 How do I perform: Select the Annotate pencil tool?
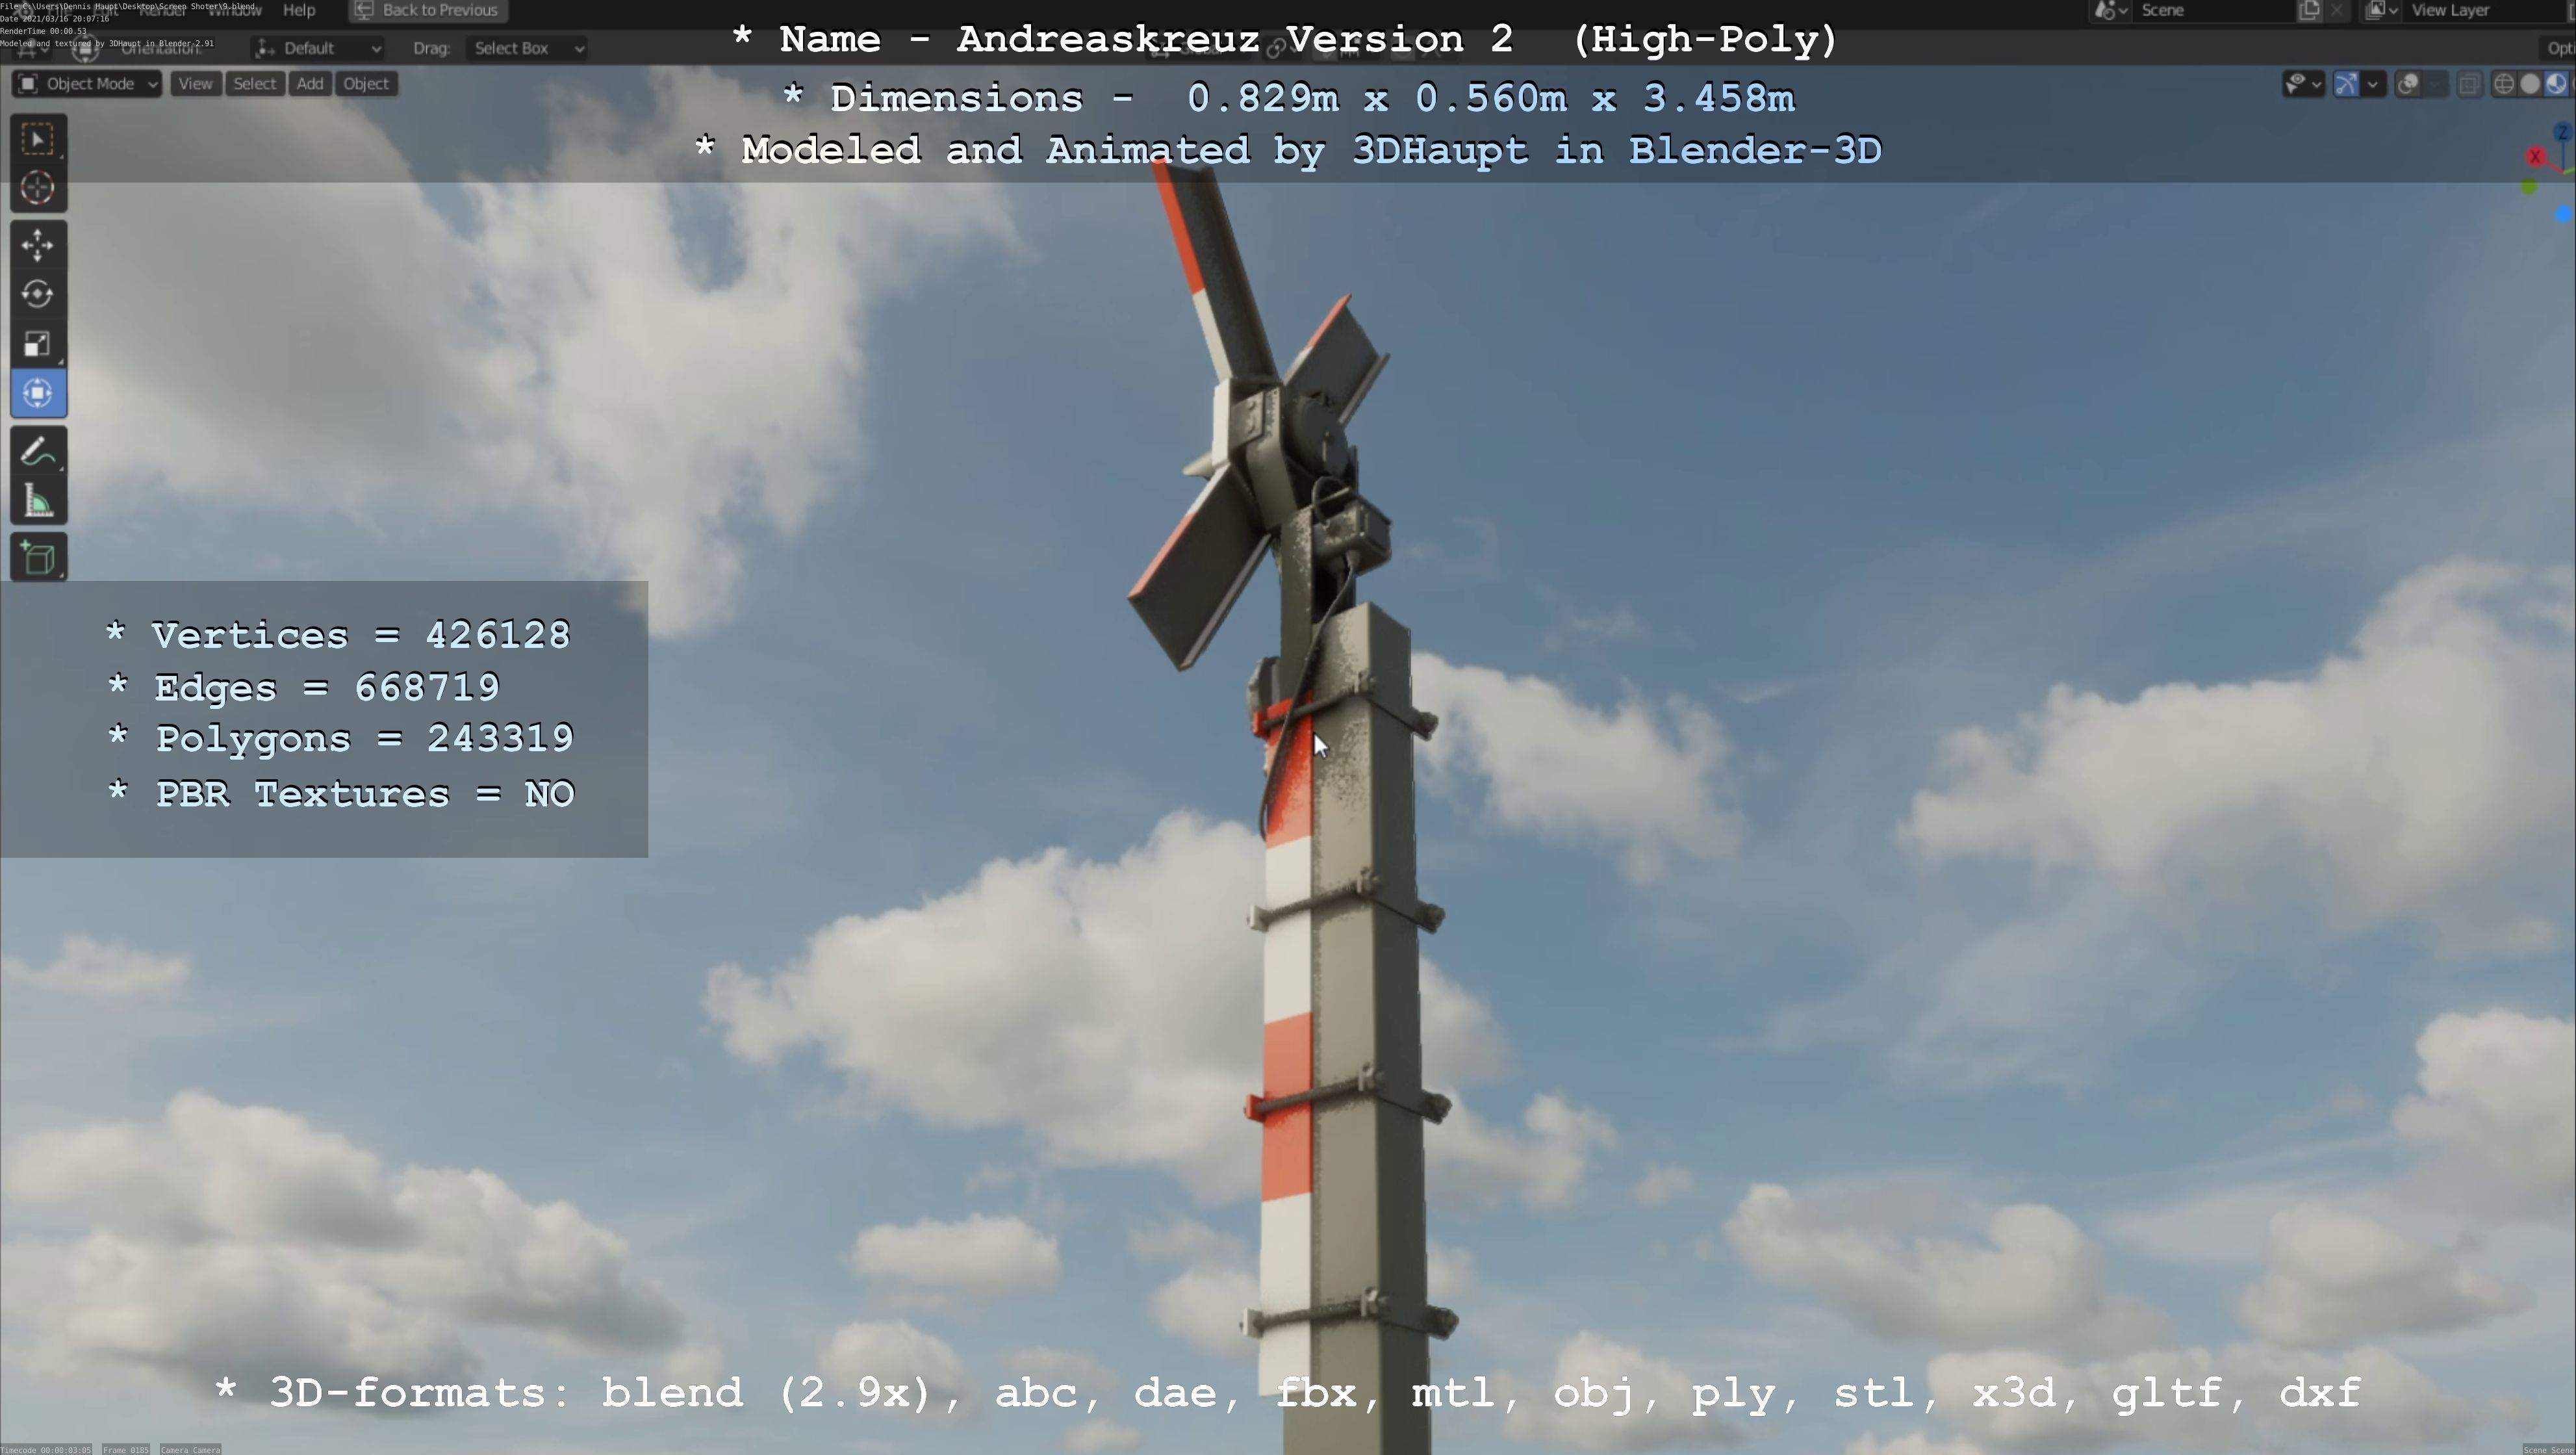38,452
